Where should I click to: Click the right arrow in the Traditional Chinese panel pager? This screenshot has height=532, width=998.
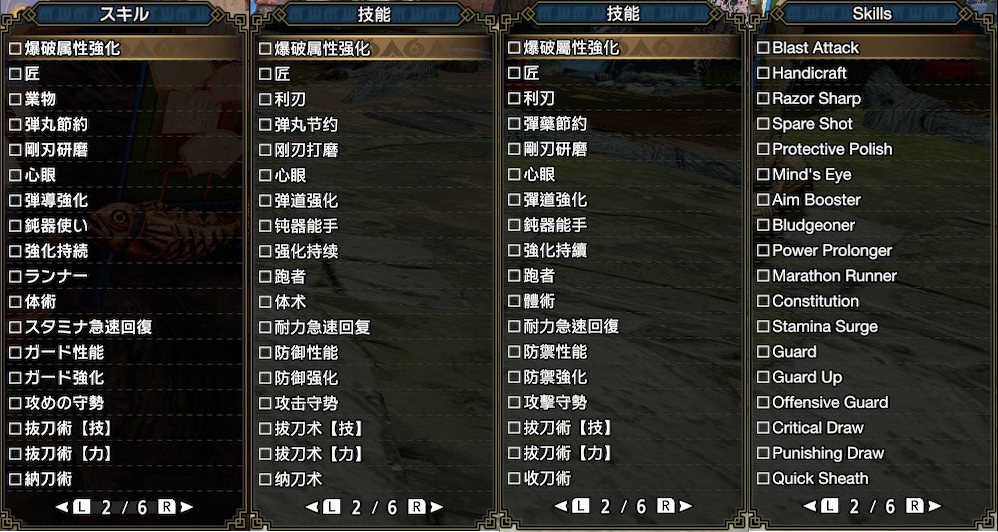pos(685,507)
